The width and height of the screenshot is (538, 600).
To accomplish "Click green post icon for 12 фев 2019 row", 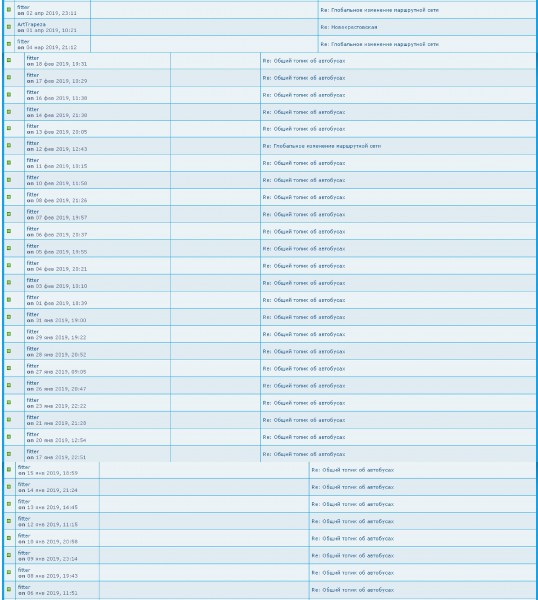I will click(9, 146).
